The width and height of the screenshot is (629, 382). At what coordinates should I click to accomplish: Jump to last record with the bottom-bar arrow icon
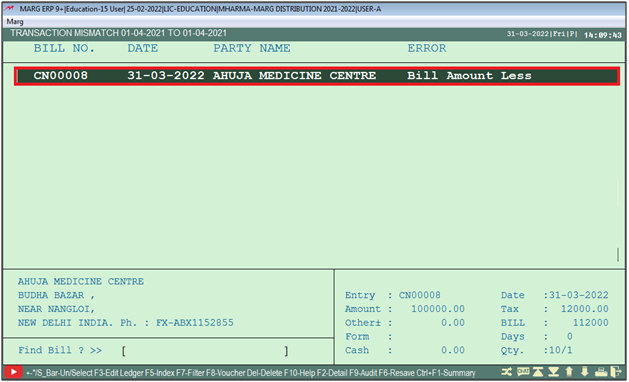pos(554,372)
